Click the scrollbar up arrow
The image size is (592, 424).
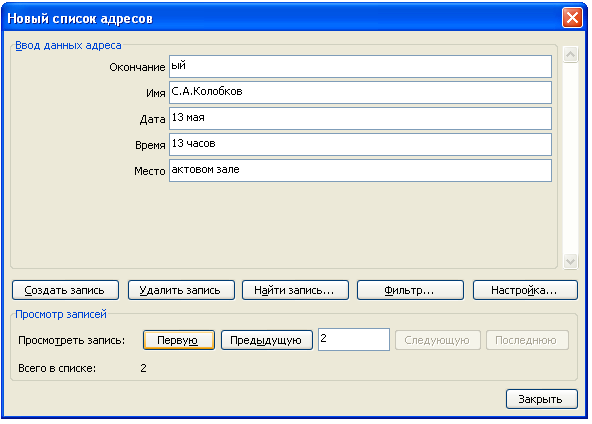[570, 55]
